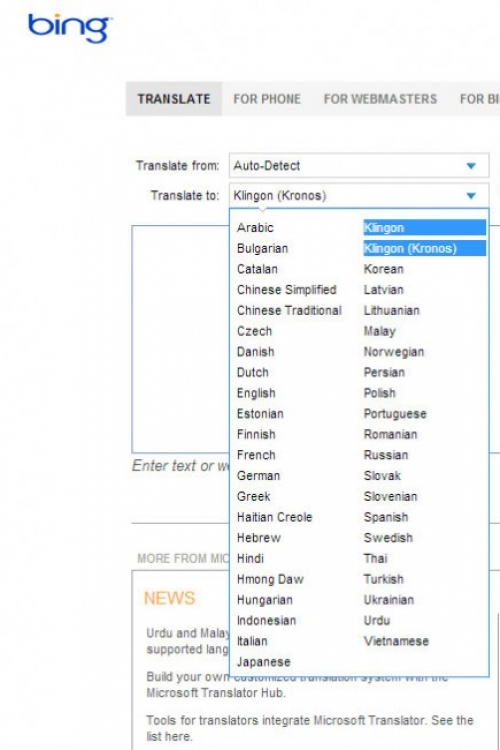This screenshot has height=750, width=500.
Task: Open the Translate from dropdown arrow
Action: (471, 166)
